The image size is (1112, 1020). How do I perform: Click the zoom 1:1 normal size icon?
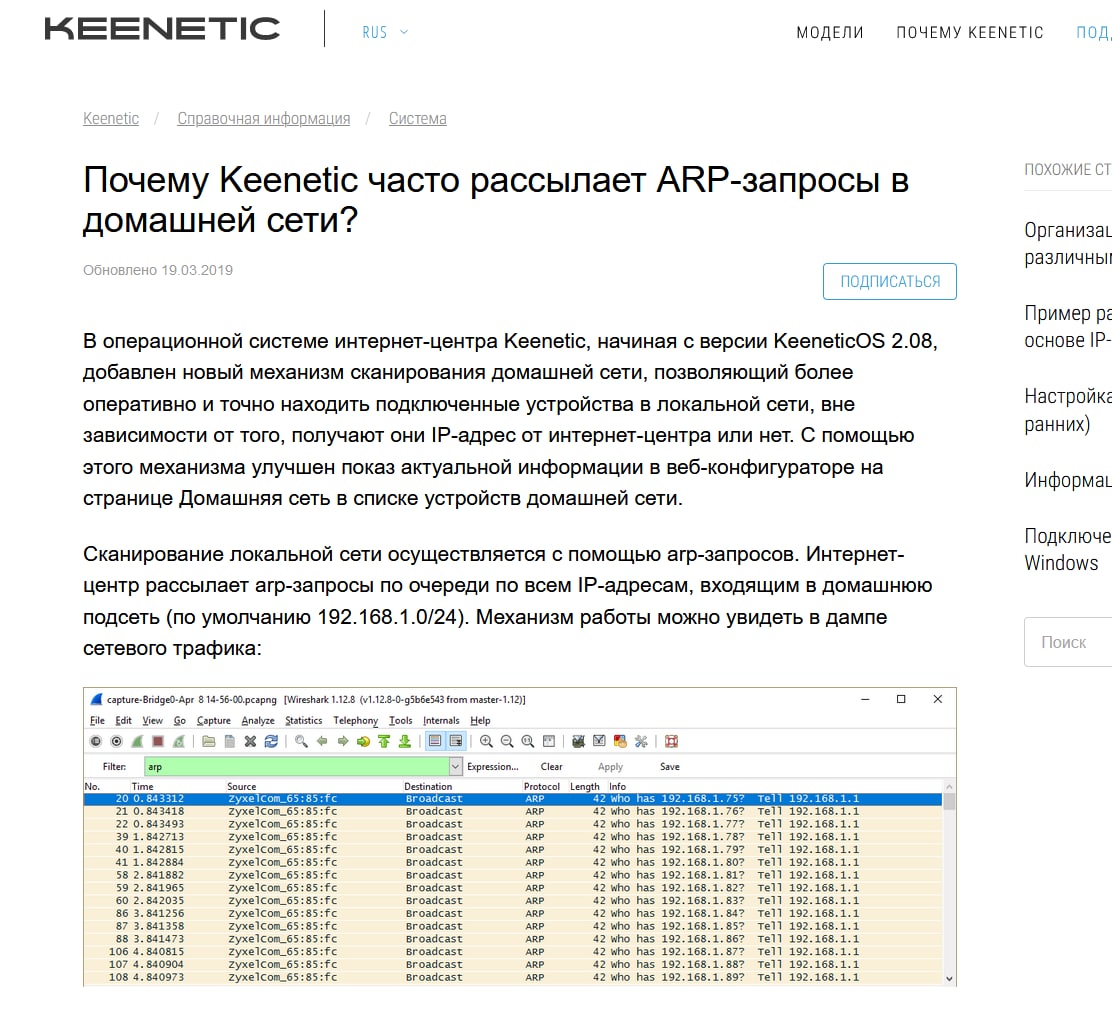527,741
